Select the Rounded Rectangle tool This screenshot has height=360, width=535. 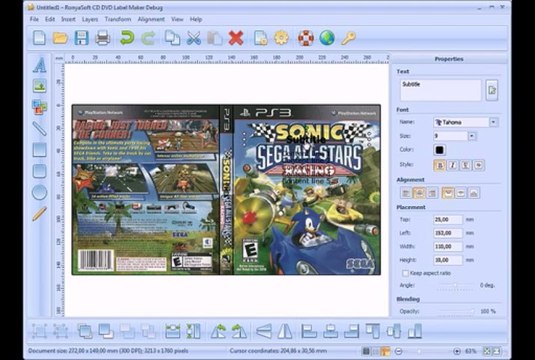point(40,171)
